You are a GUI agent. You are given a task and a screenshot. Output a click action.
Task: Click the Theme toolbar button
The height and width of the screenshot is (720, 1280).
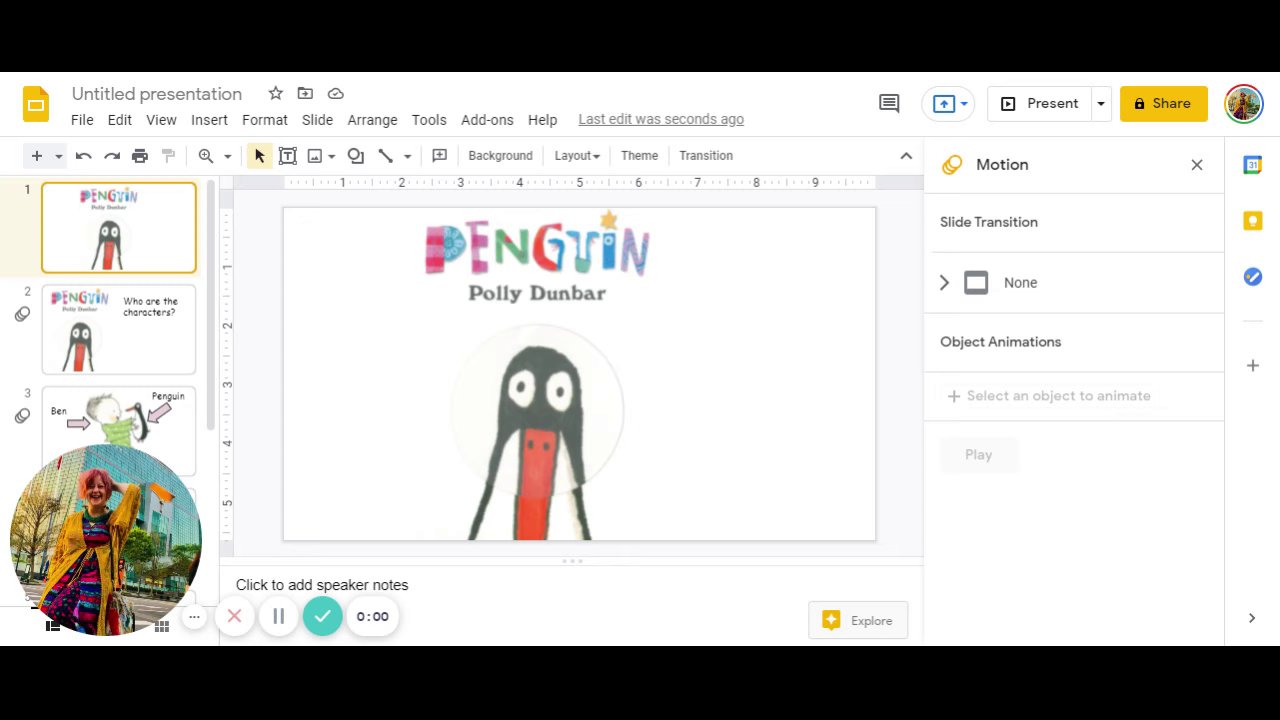(x=639, y=156)
